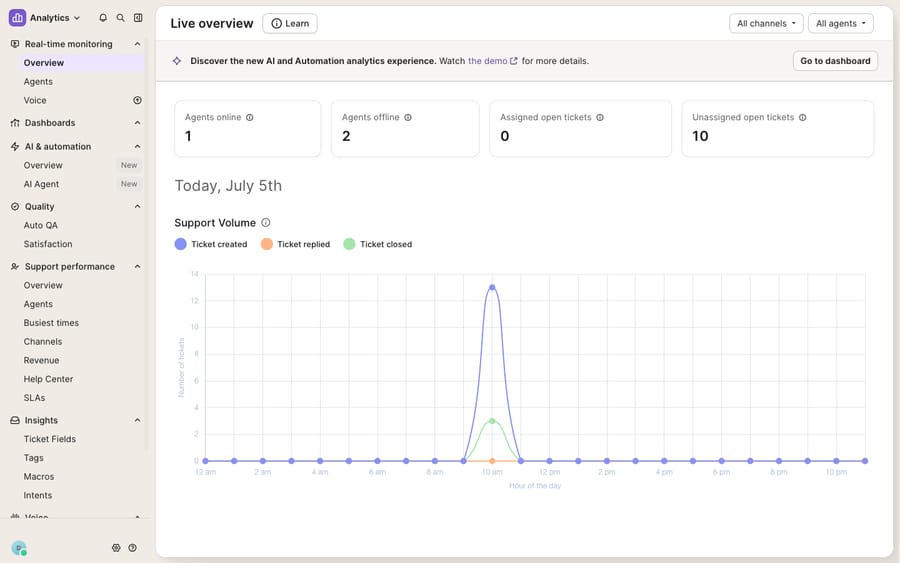Collapse sidebar panel icon
Image resolution: width=900 pixels, height=563 pixels.
[138, 18]
